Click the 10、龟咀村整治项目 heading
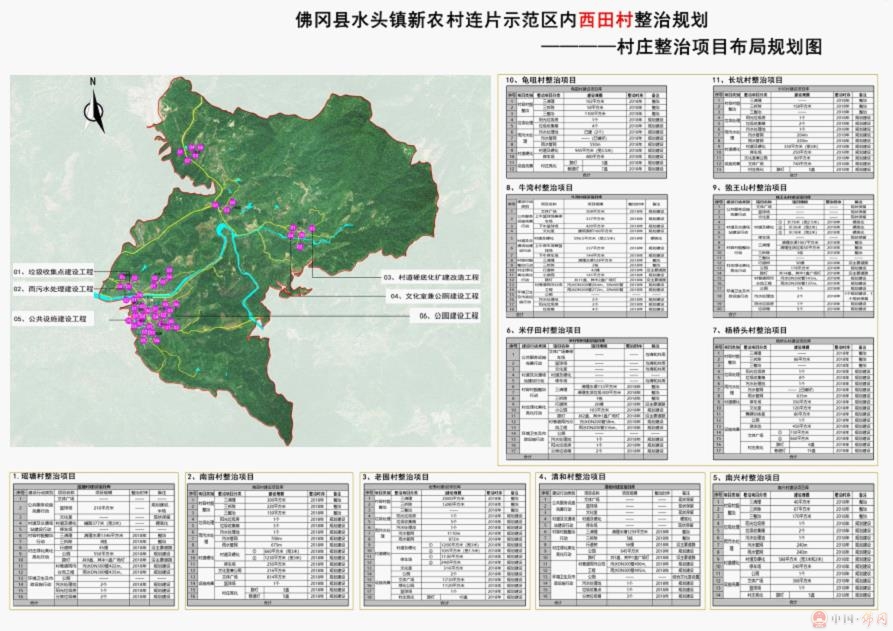The image size is (893, 631). (550, 78)
